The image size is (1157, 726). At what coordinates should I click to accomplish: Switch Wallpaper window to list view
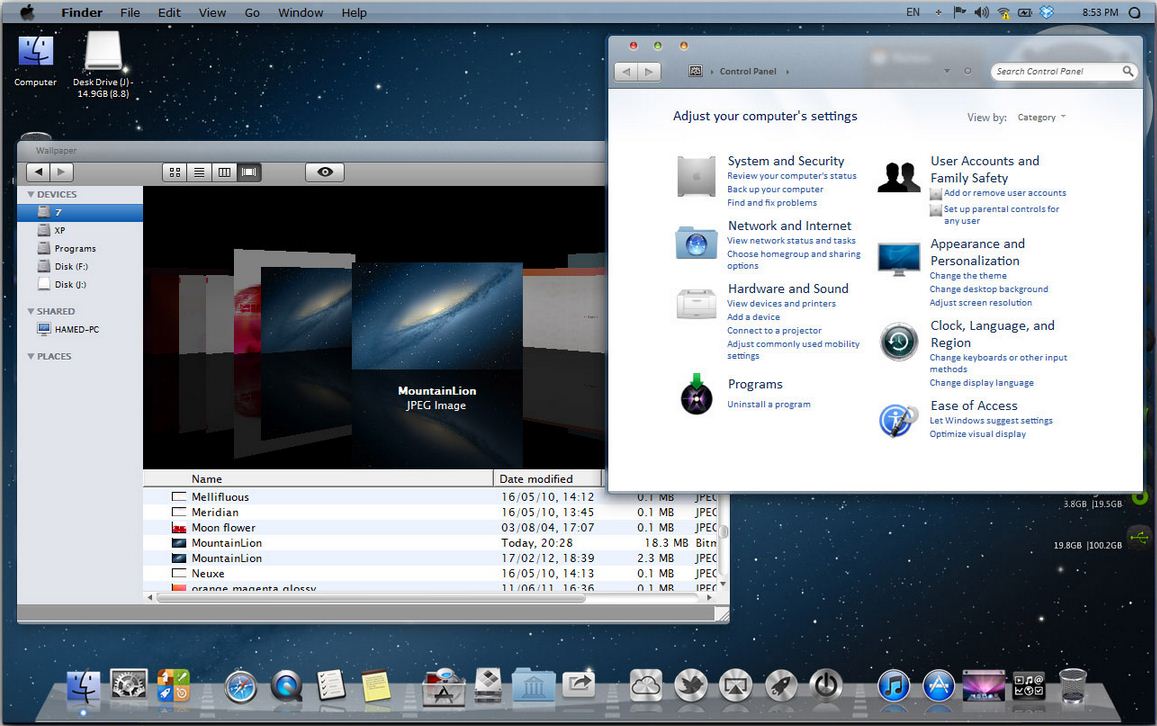click(199, 172)
